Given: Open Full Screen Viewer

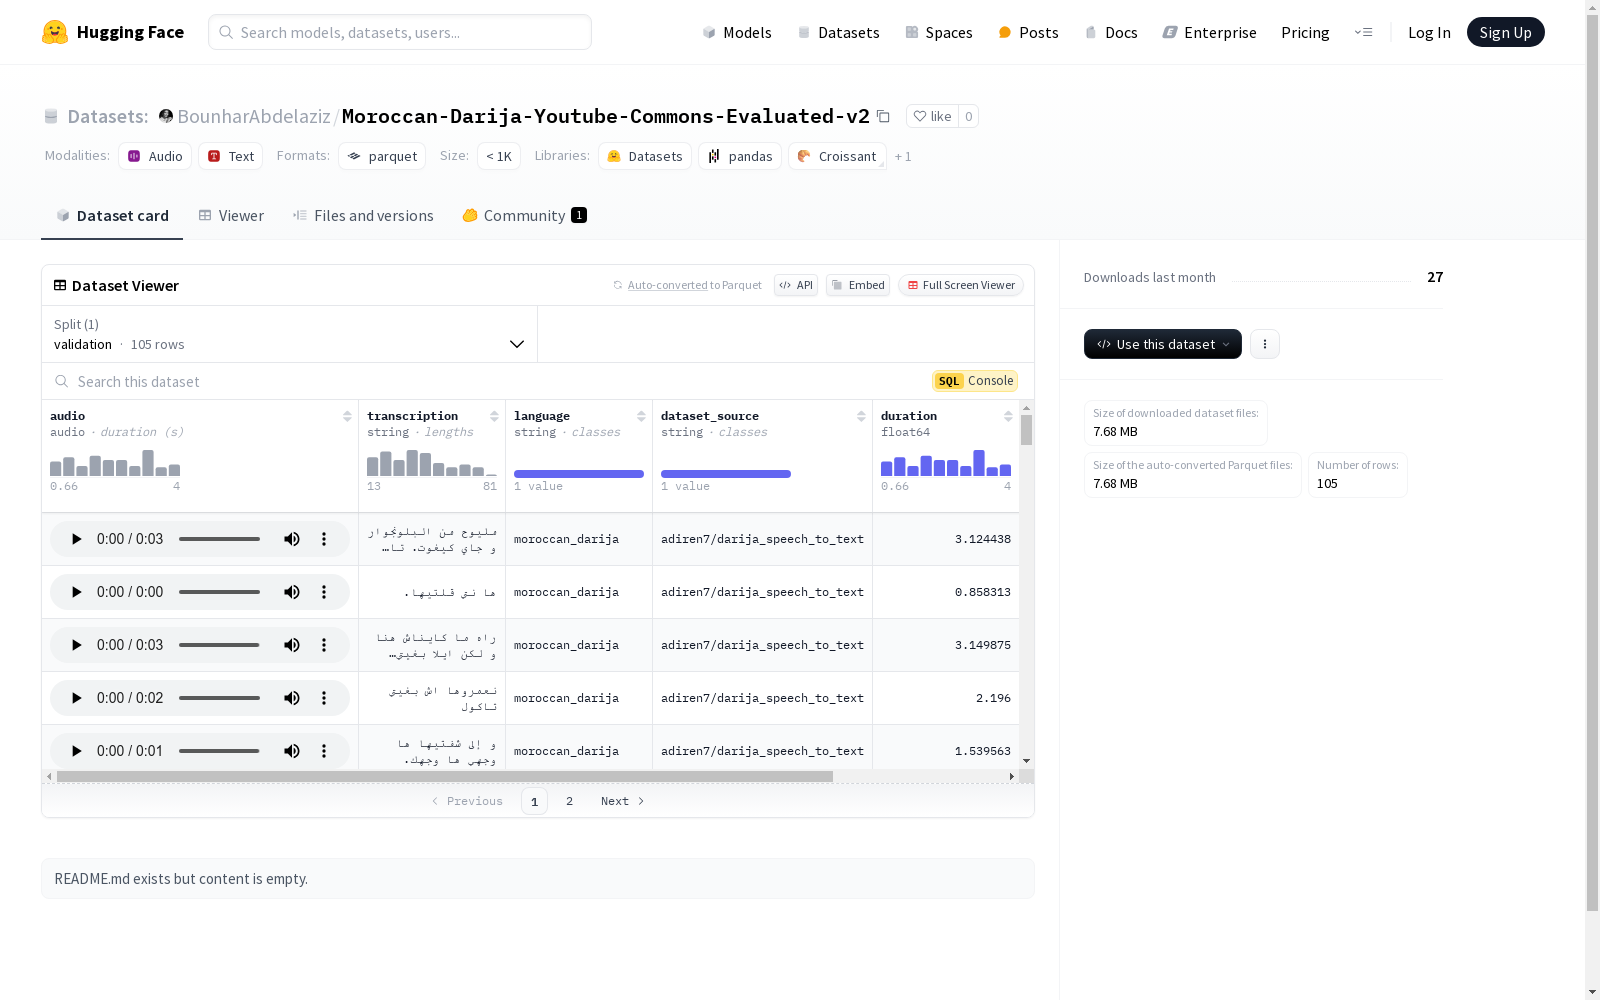Looking at the screenshot, I should tap(961, 285).
